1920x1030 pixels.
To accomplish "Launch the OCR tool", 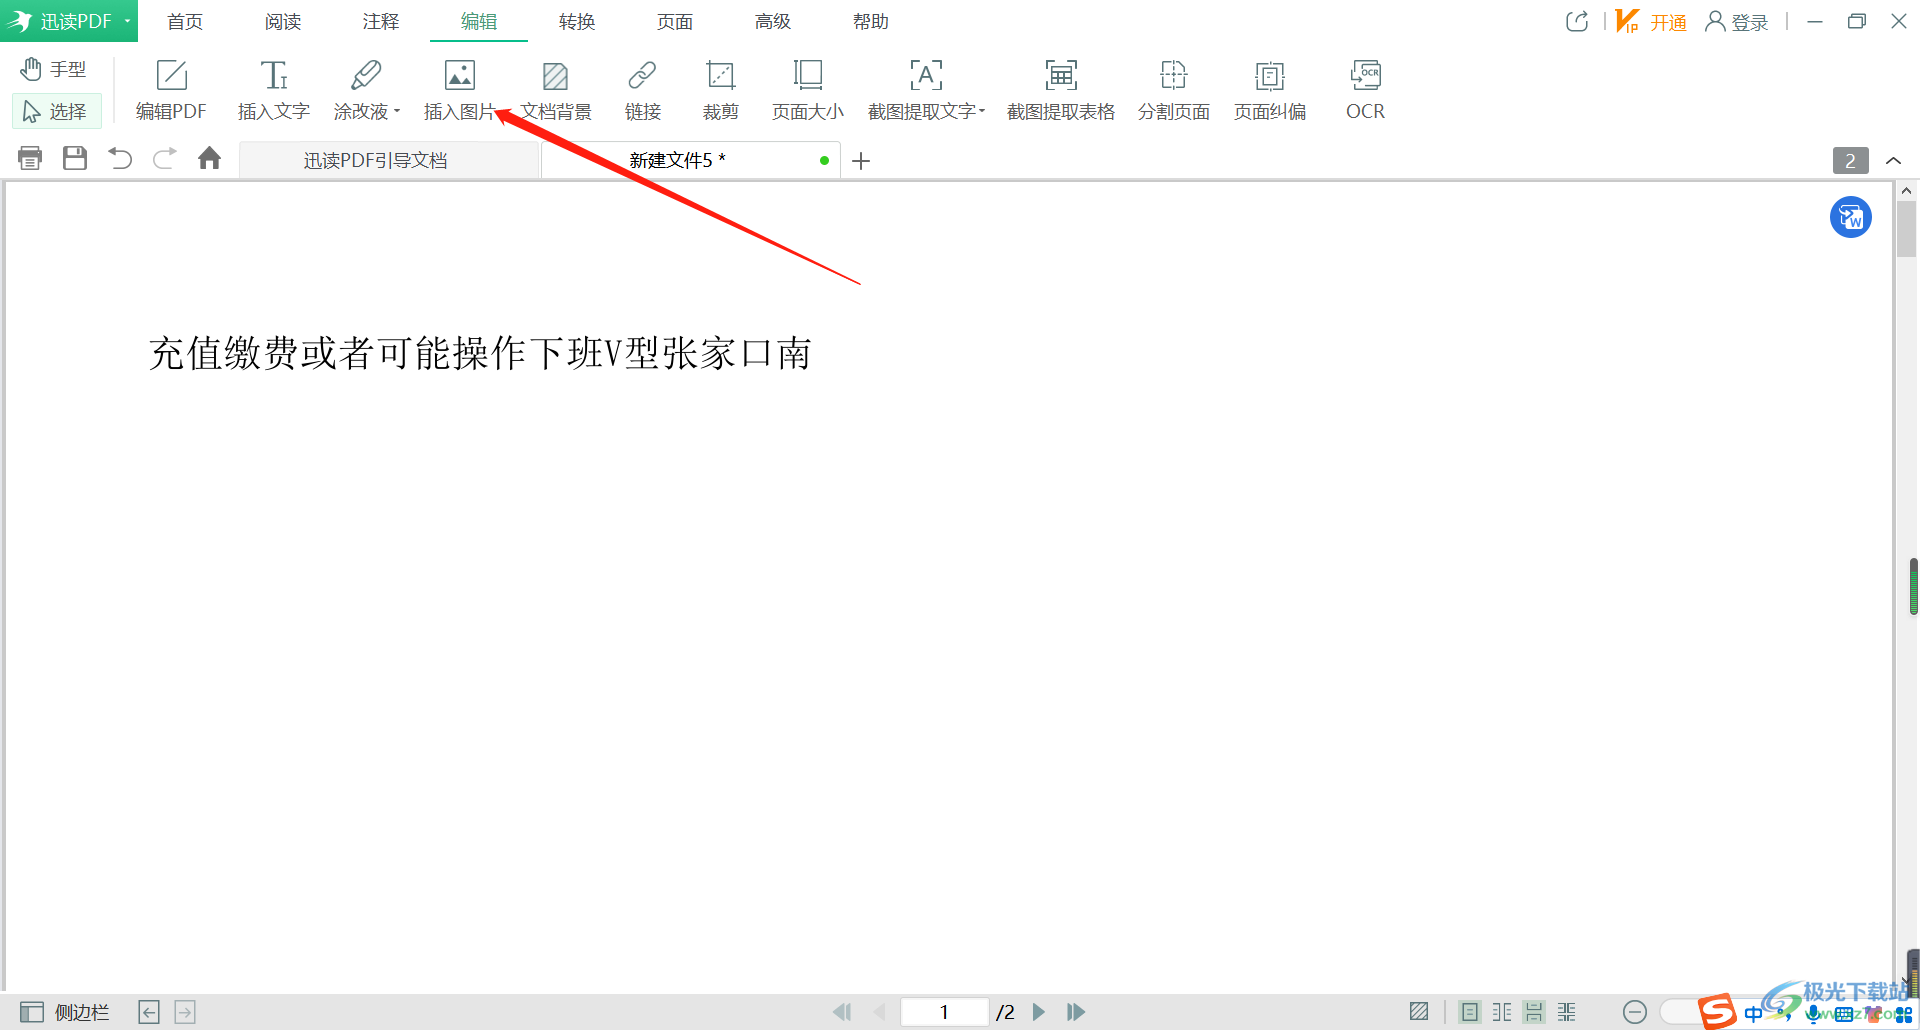I will point(1365,90).
